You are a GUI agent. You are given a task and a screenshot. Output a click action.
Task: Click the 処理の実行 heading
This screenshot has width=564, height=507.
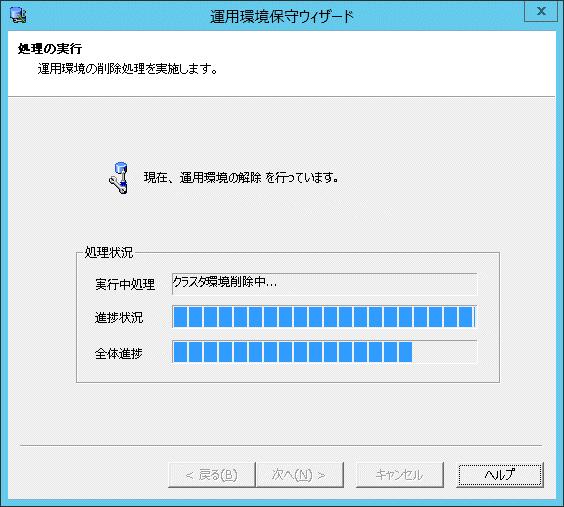(50, 49)
